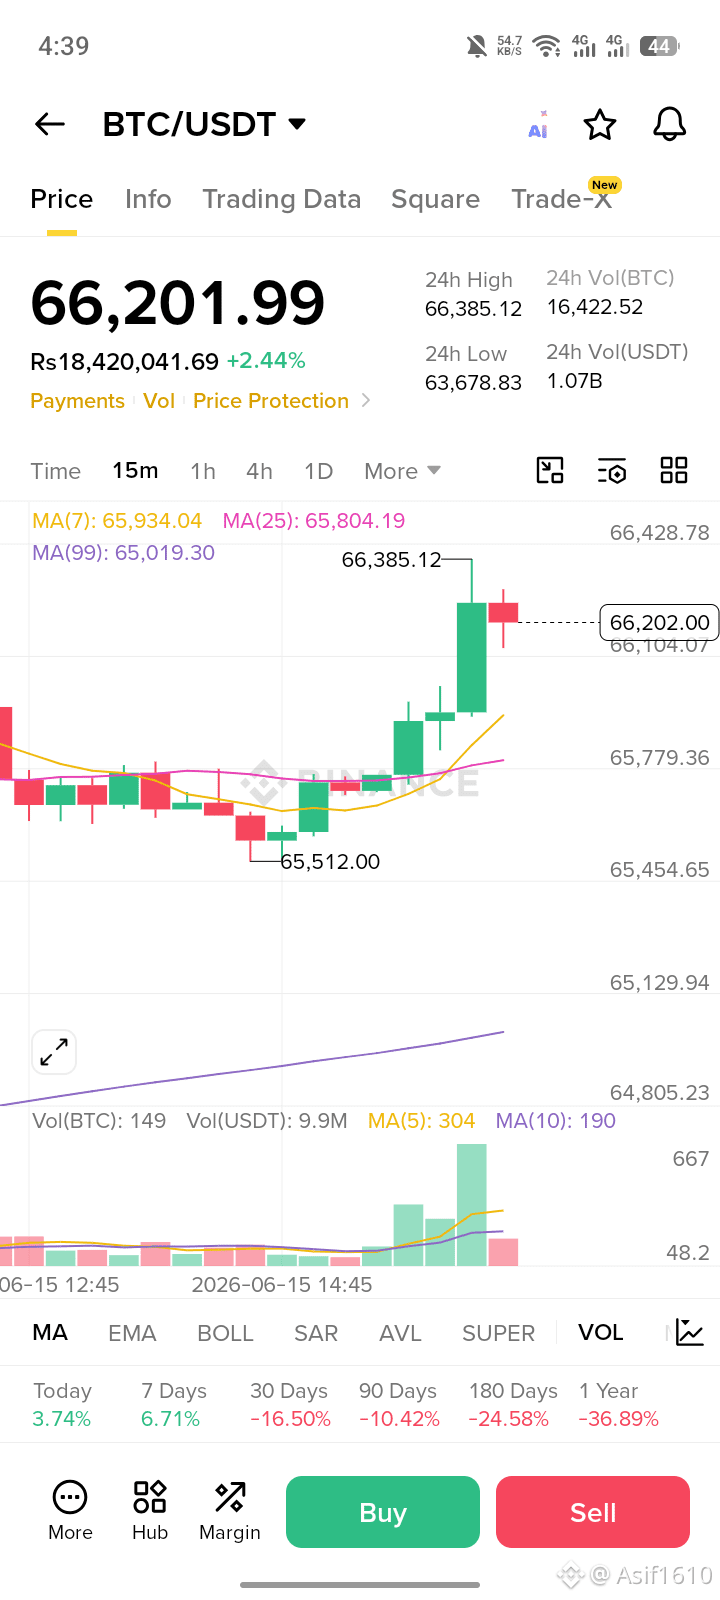Tap the current price label 66,202.00
The height and width of the screenshot is (1600, 720).
tap(659, 622)
